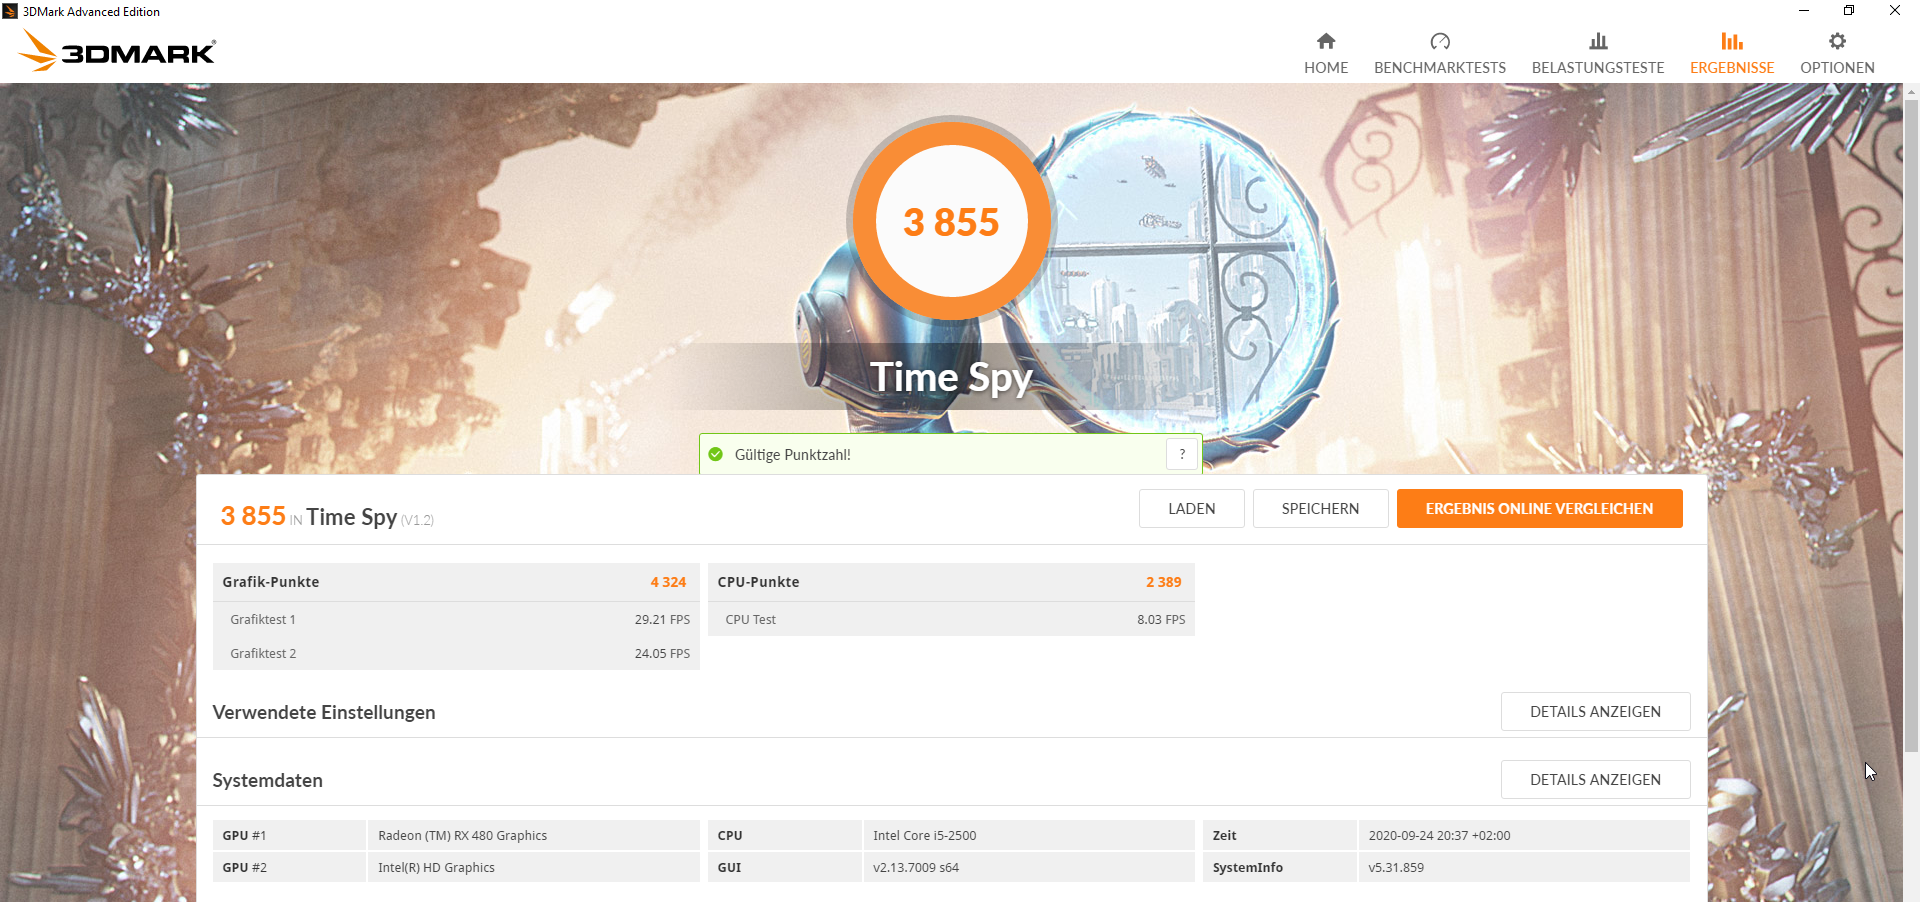Screen dimensions: 1920x902
Task: Click the CPU Test row label
Action: coord(750,619)
